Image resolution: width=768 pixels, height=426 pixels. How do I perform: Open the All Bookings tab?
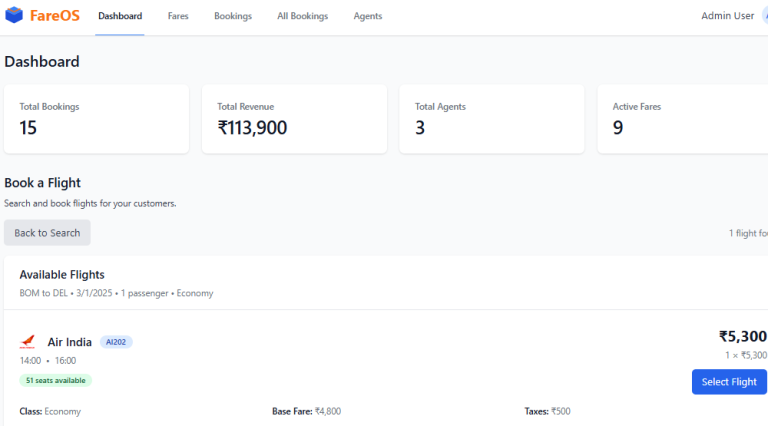coord(303,16)
